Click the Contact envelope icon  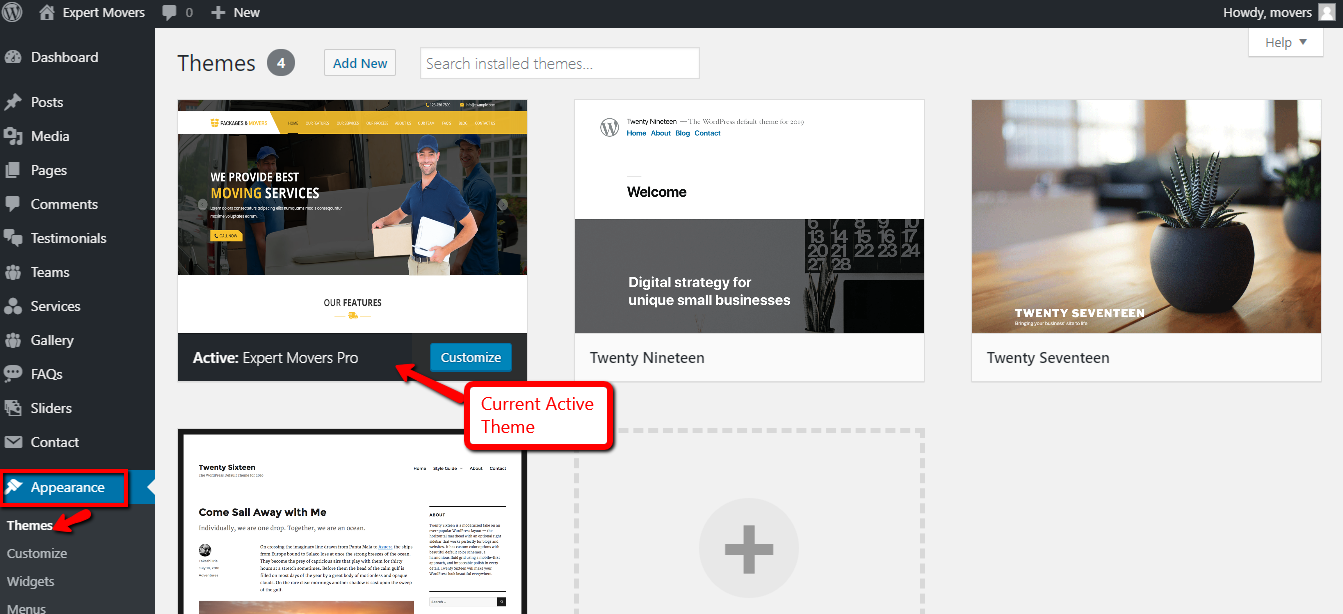[13, 442]
